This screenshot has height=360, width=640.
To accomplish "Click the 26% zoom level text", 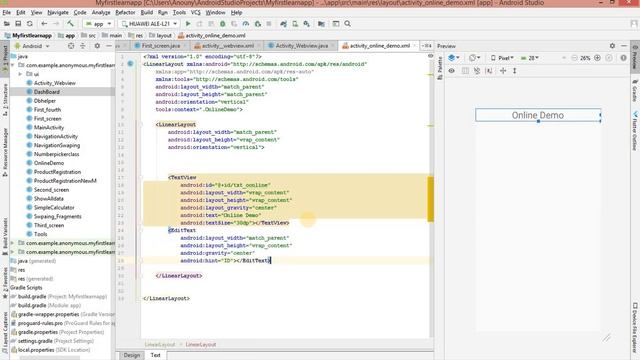I will 585,58.
